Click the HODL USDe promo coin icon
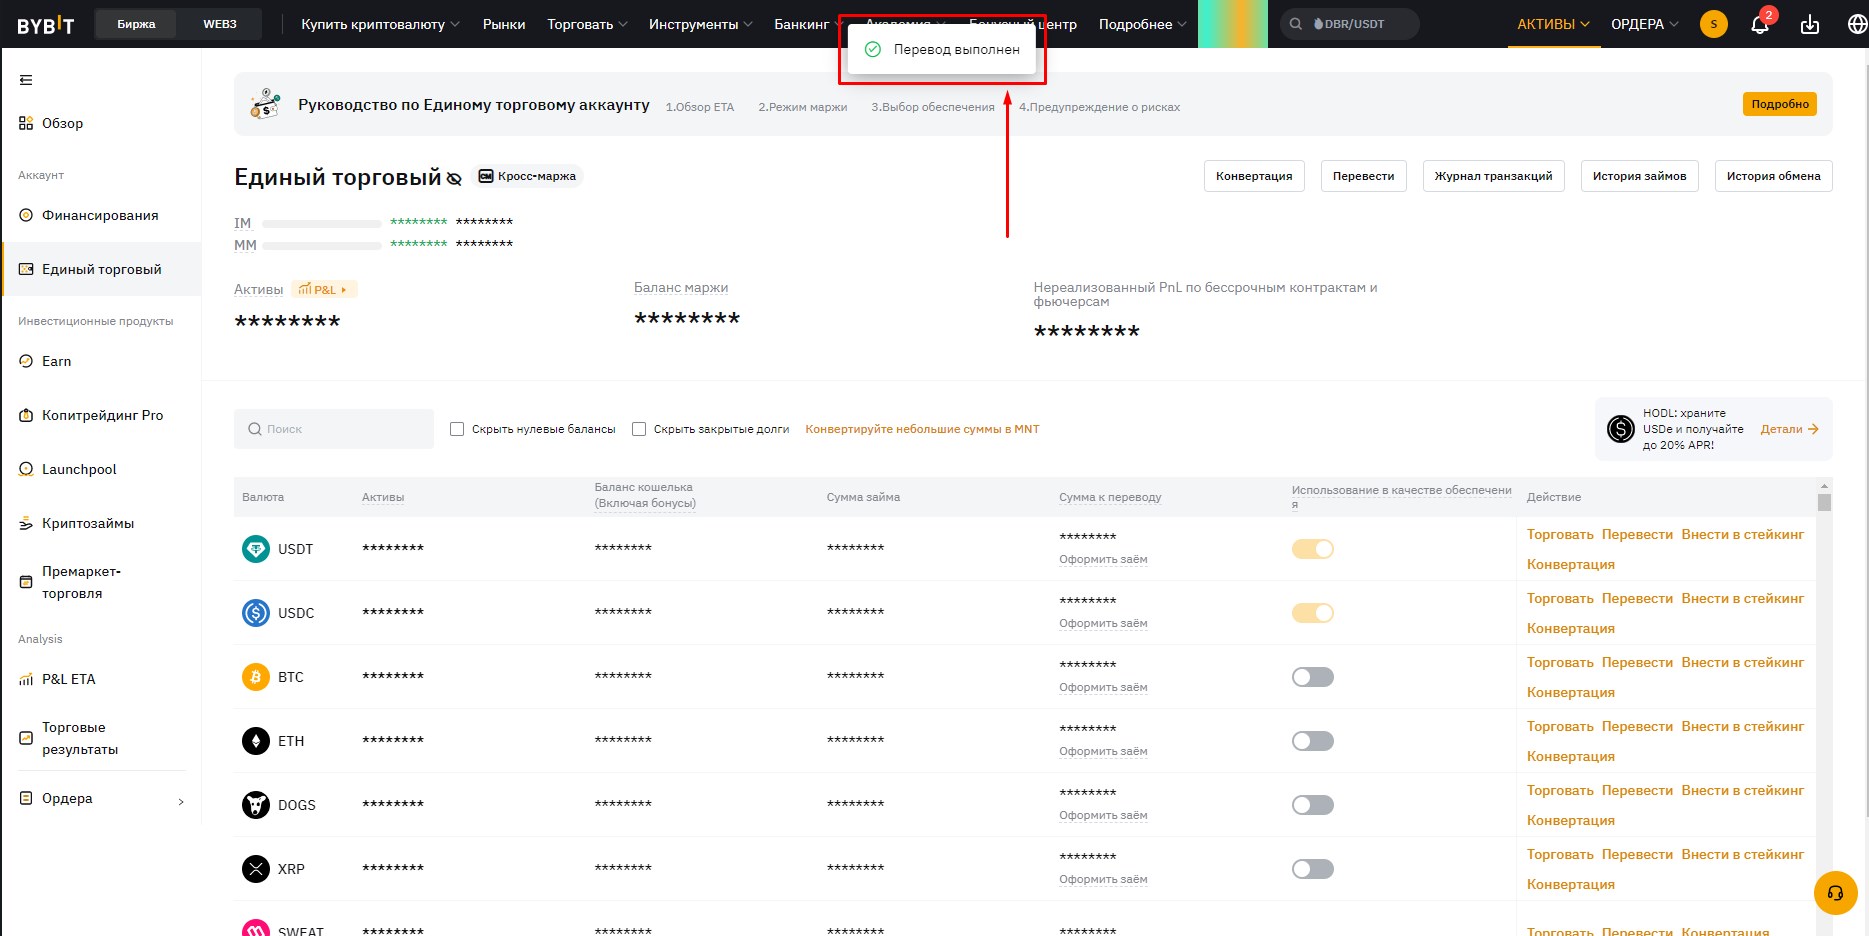The width and height of the screenshot is (1869, 936). pos(1620,429)
